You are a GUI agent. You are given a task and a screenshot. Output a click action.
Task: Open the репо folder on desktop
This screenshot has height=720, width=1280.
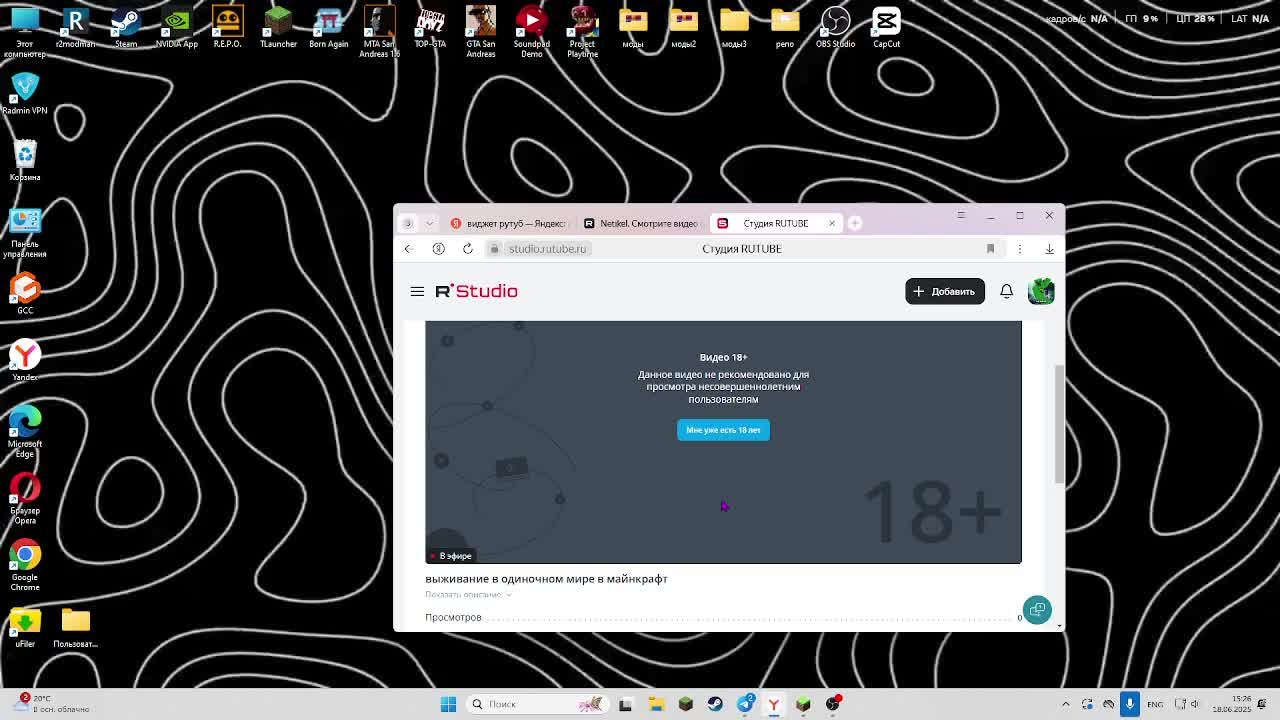pos(785,28)
